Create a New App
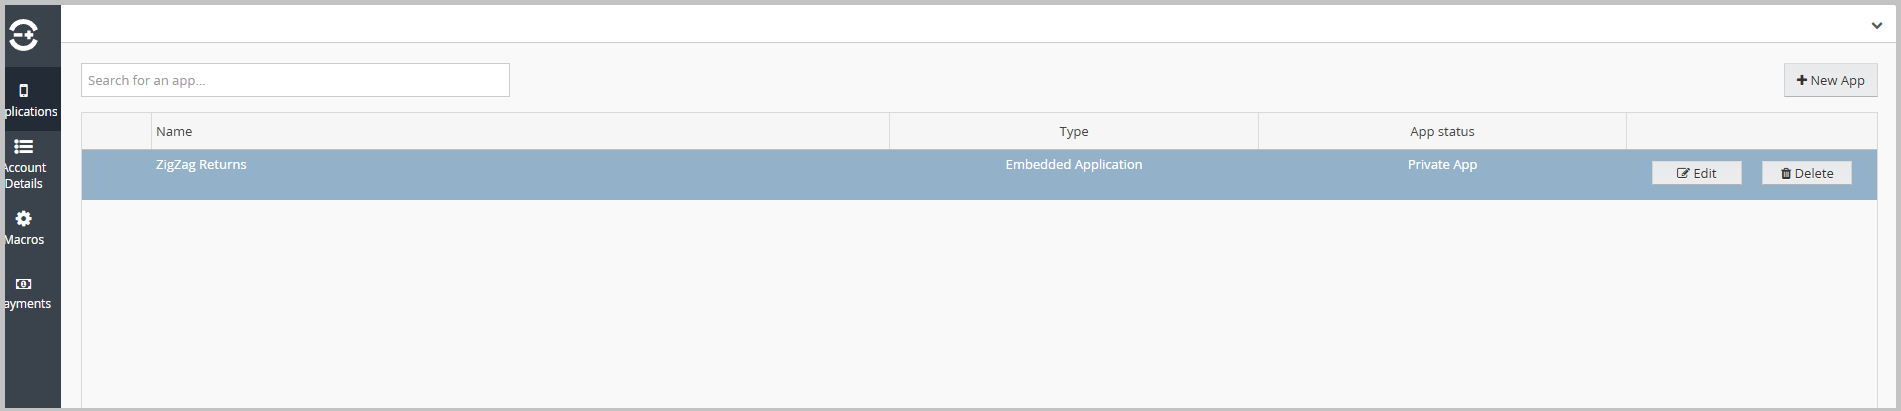Screen dimensions: 1901x411 click(x=1830, y=80)
